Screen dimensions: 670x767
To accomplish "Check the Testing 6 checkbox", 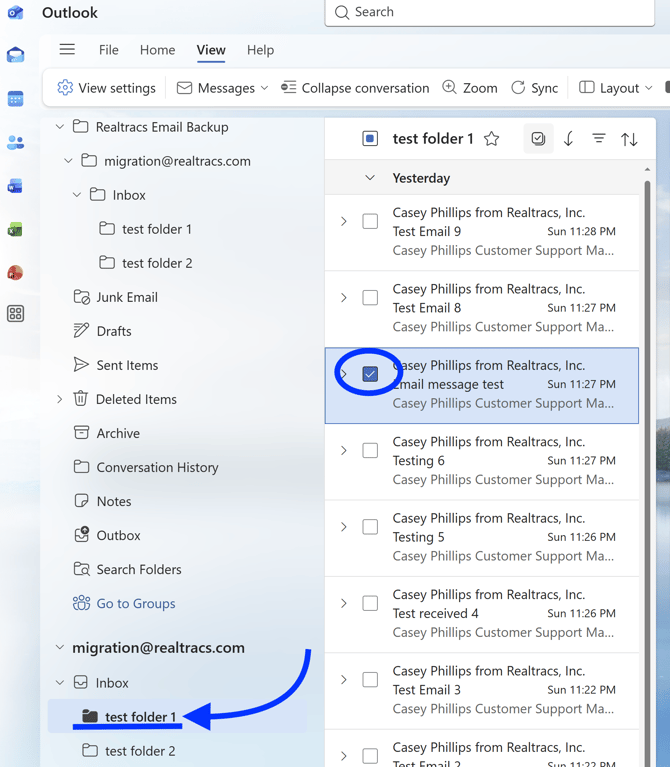I will 370,451.
